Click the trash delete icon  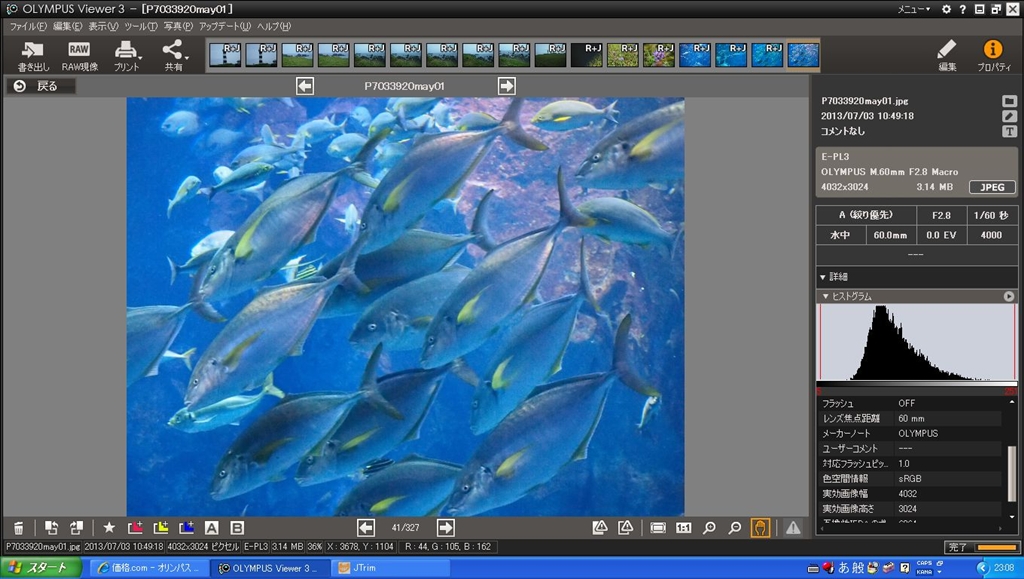click(x=18, y=528)
